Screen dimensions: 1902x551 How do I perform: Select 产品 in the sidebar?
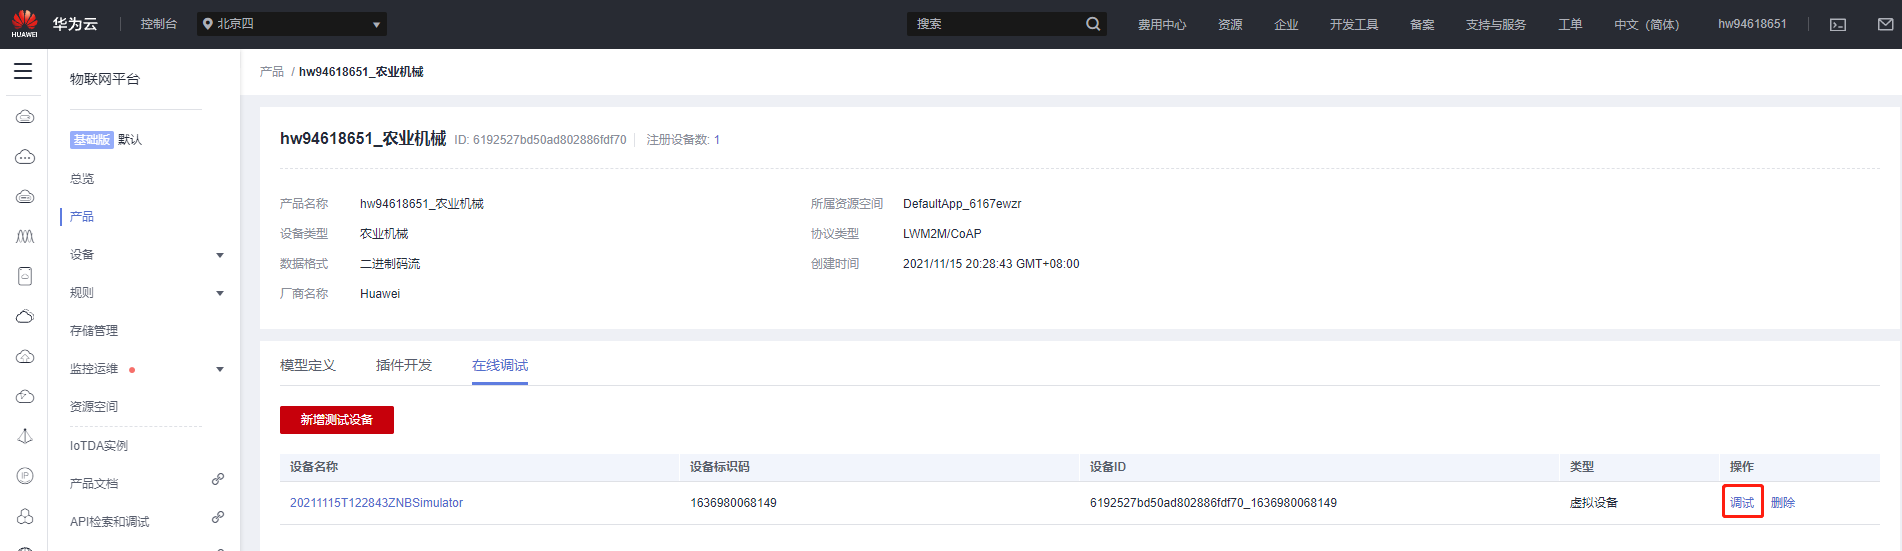click(82, 217)
